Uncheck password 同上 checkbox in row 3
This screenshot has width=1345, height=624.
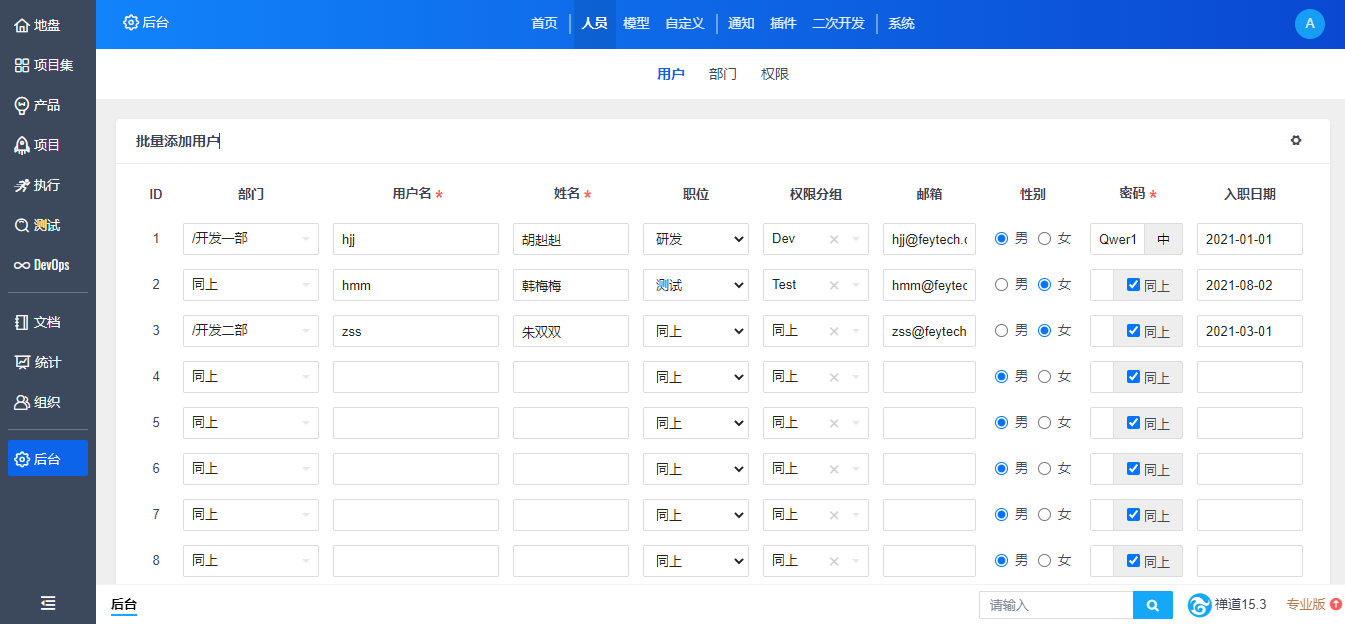(x=1133, y=330)
